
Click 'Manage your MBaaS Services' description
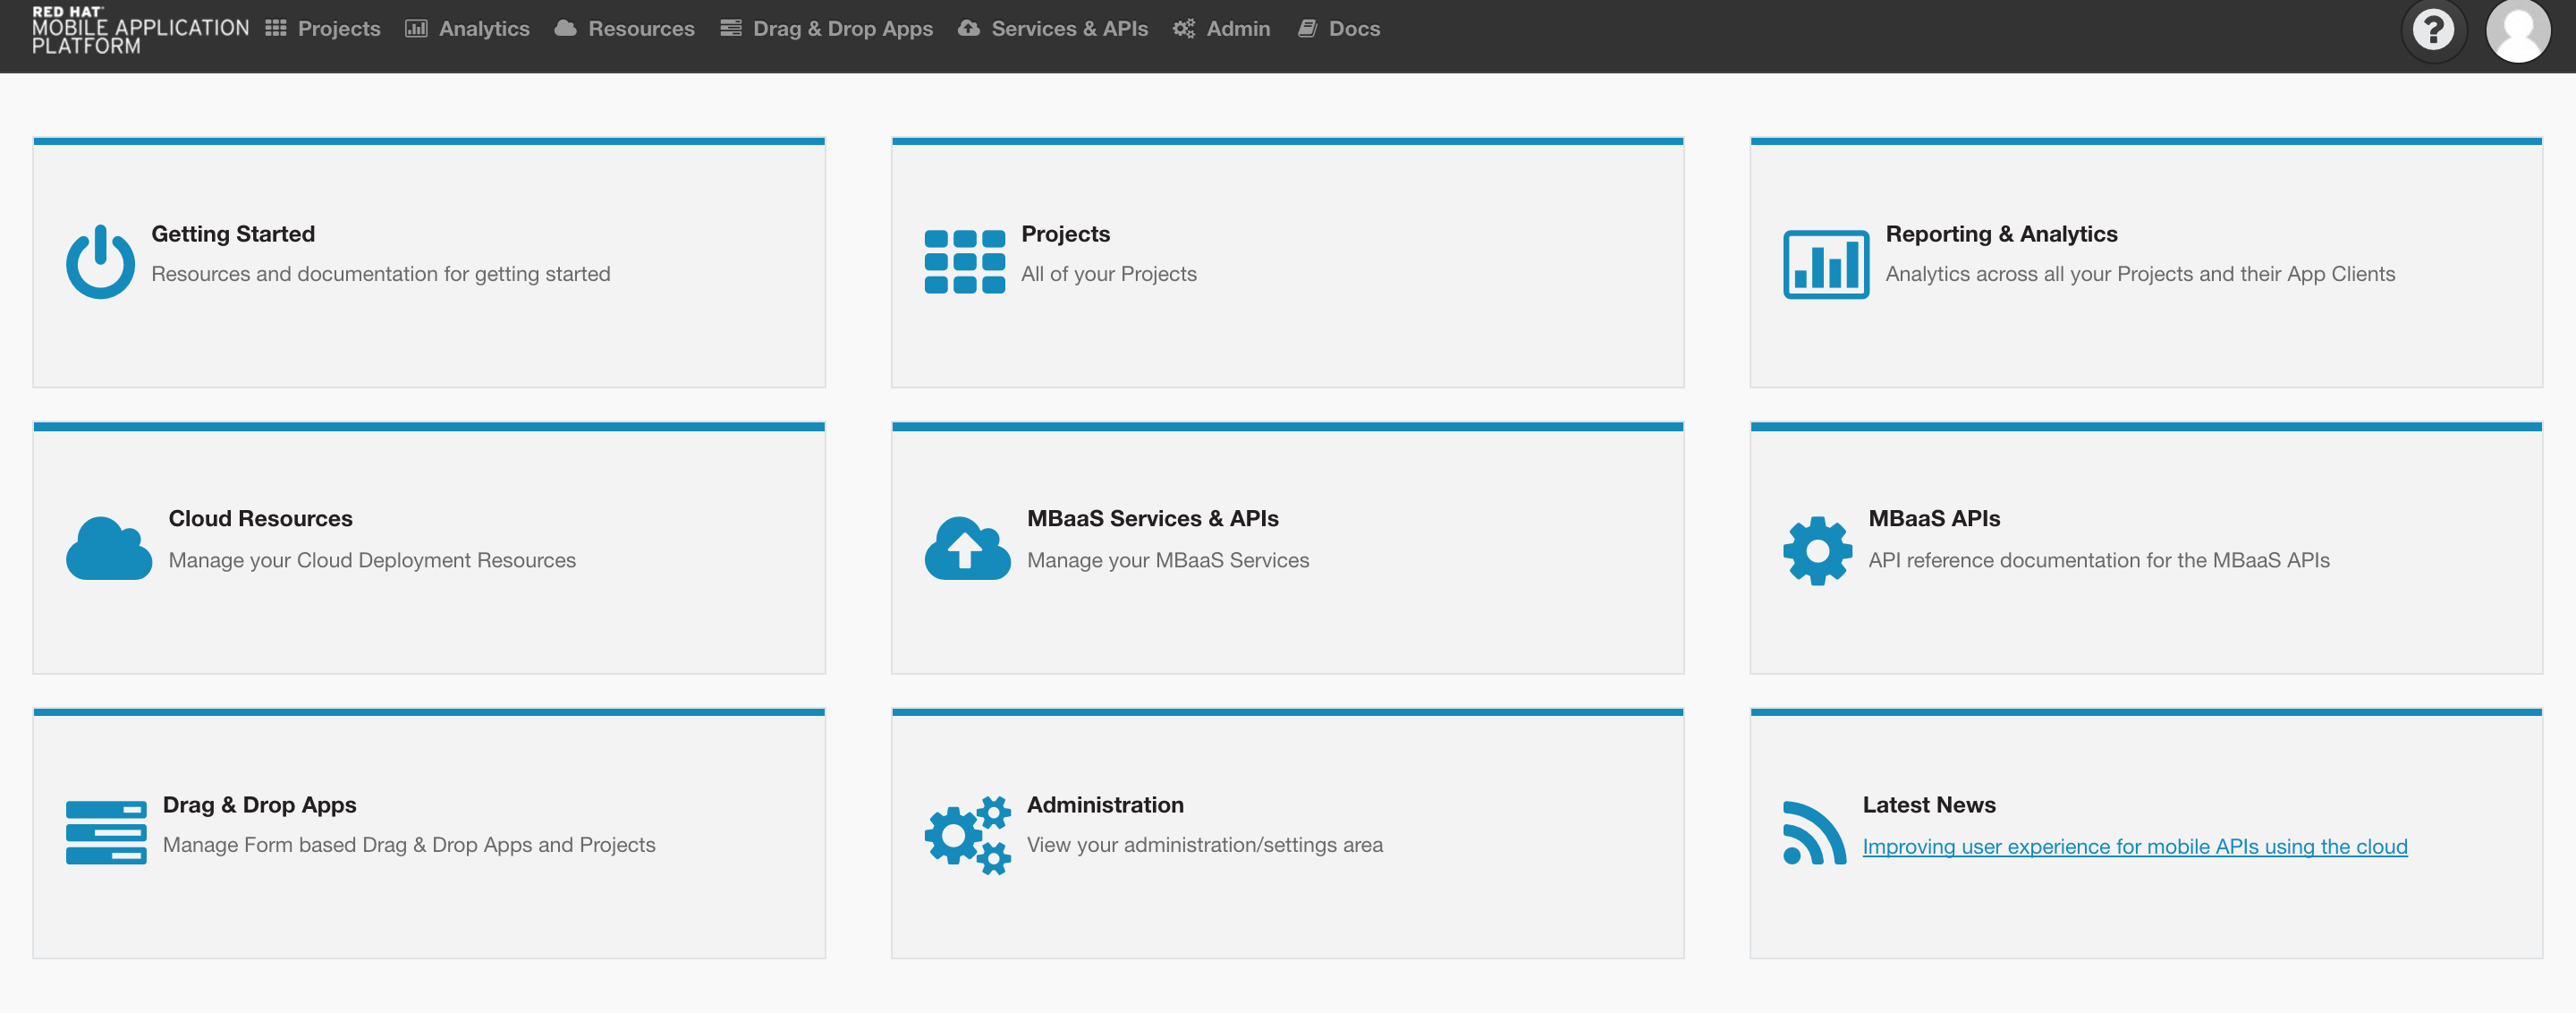[1168, 559]
